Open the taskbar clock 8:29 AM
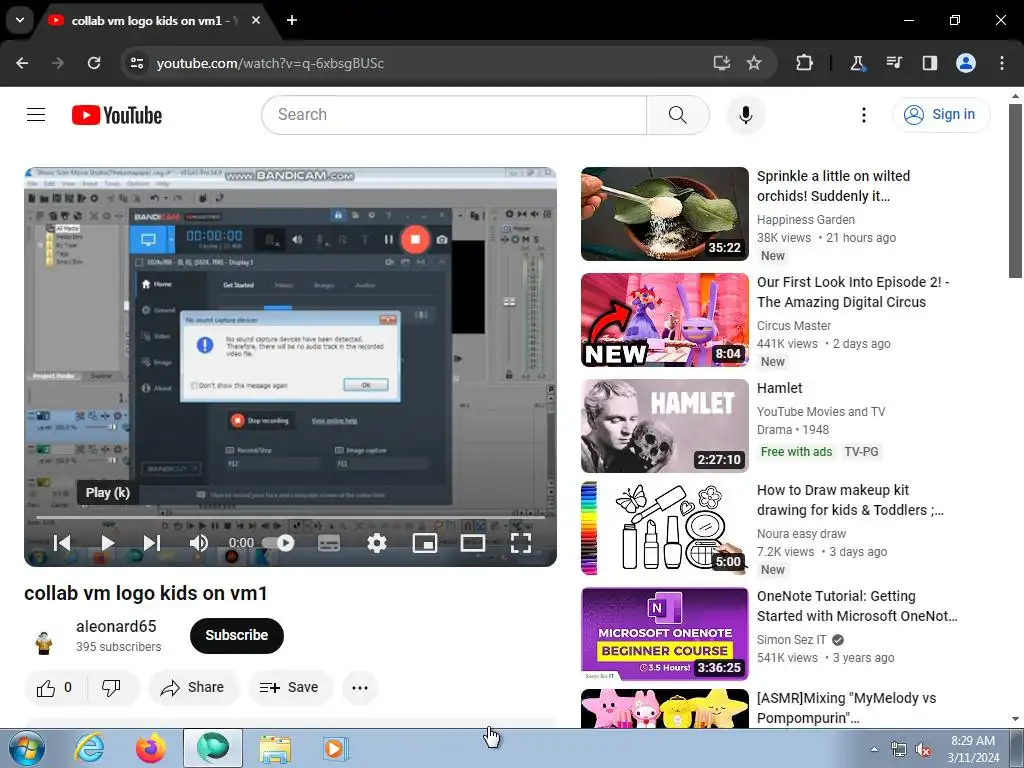1024x768 pixels. pos(973,749)
